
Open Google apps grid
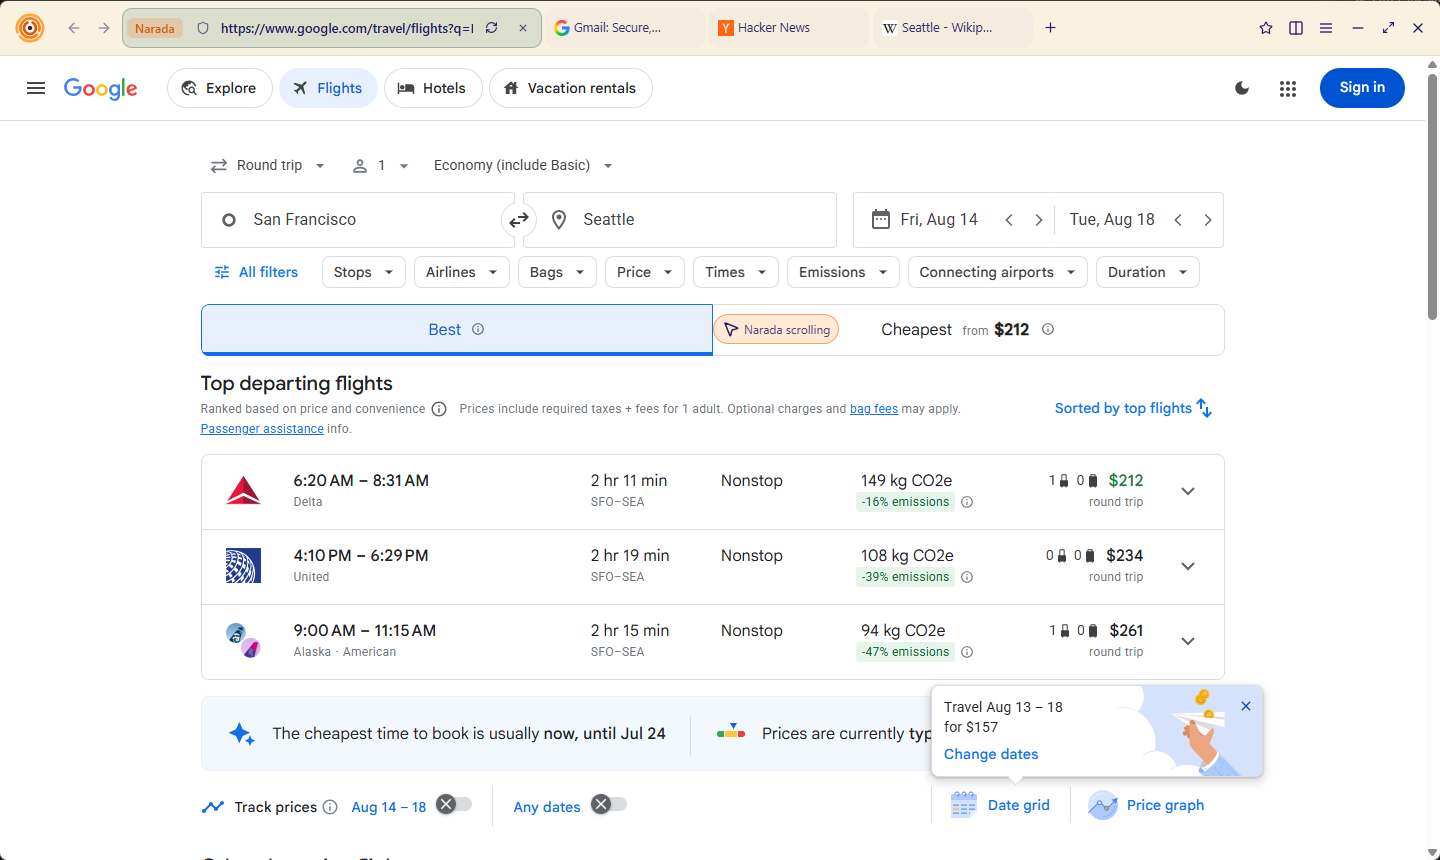pyautogui.click(x=1288, y=88)
